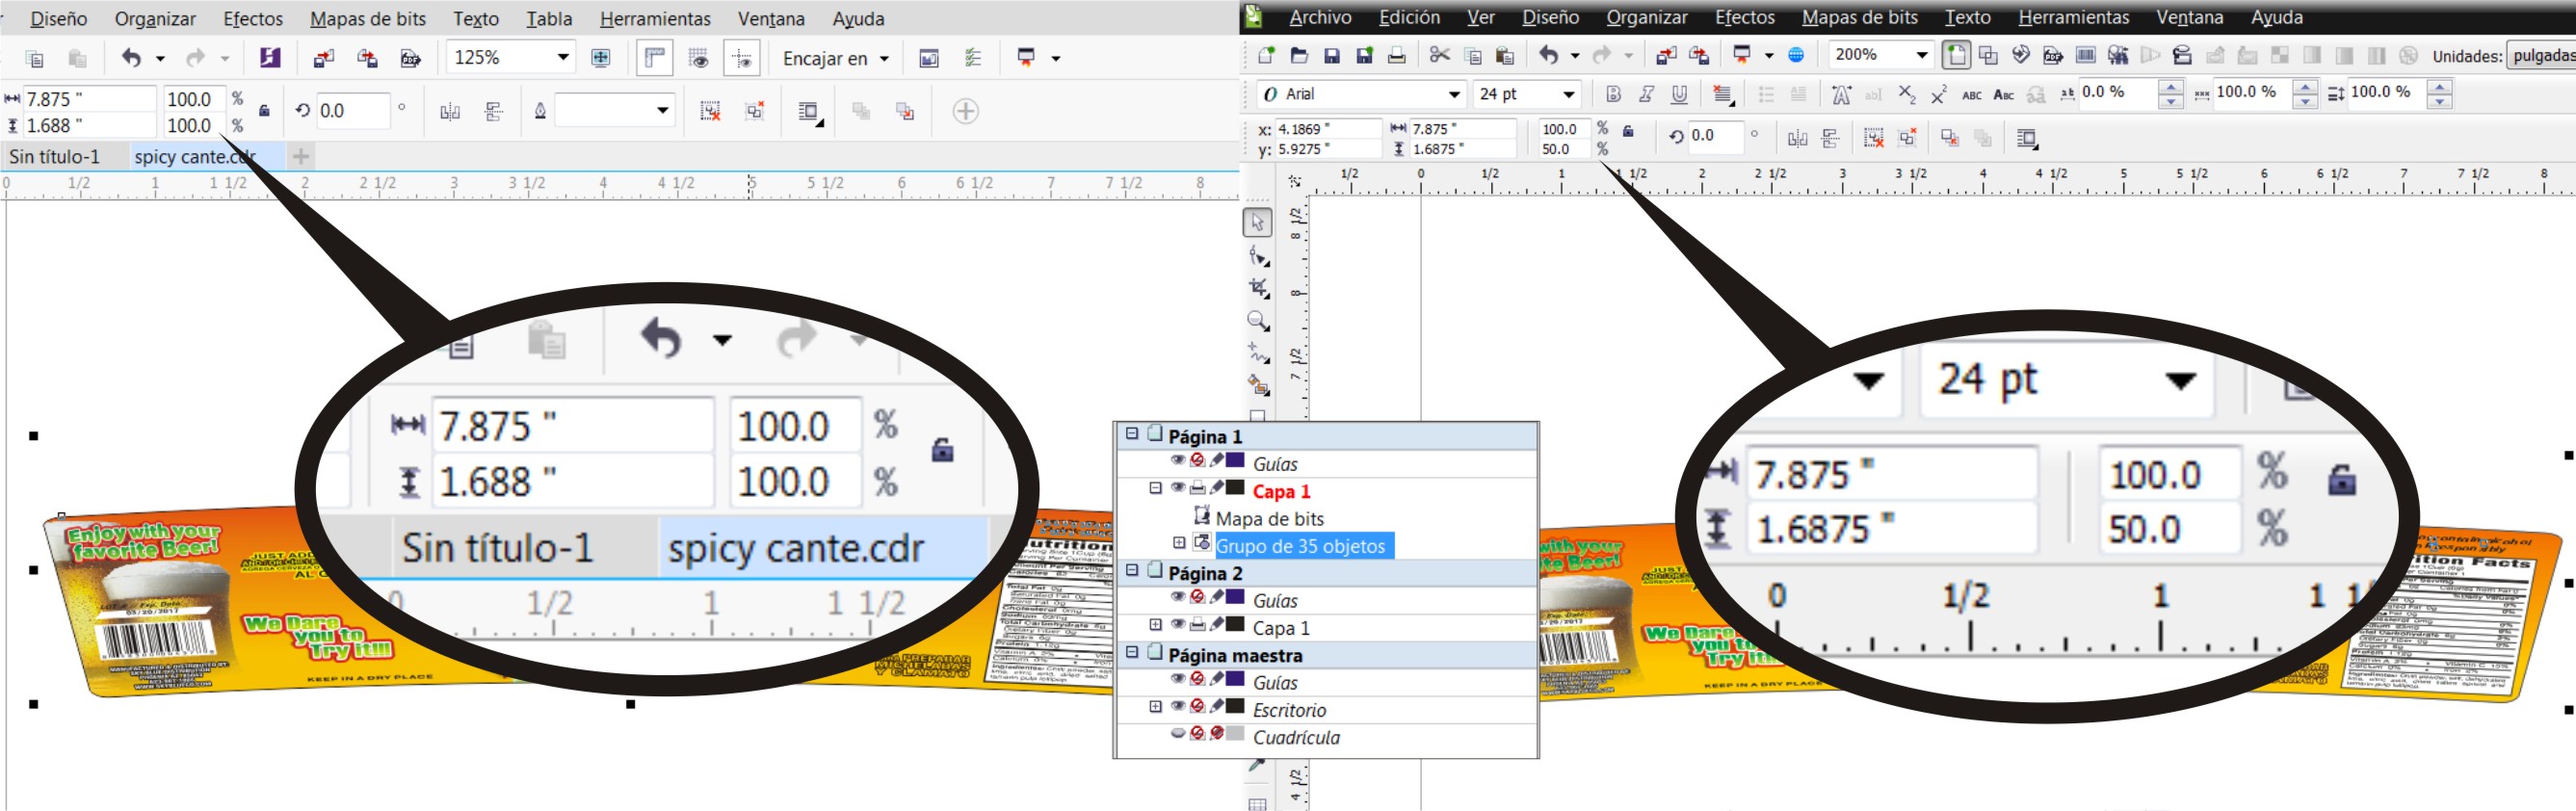Click the Export icon in left window toolbar
The height and width of the screenshot is (811, 2576).
[368, 58]
